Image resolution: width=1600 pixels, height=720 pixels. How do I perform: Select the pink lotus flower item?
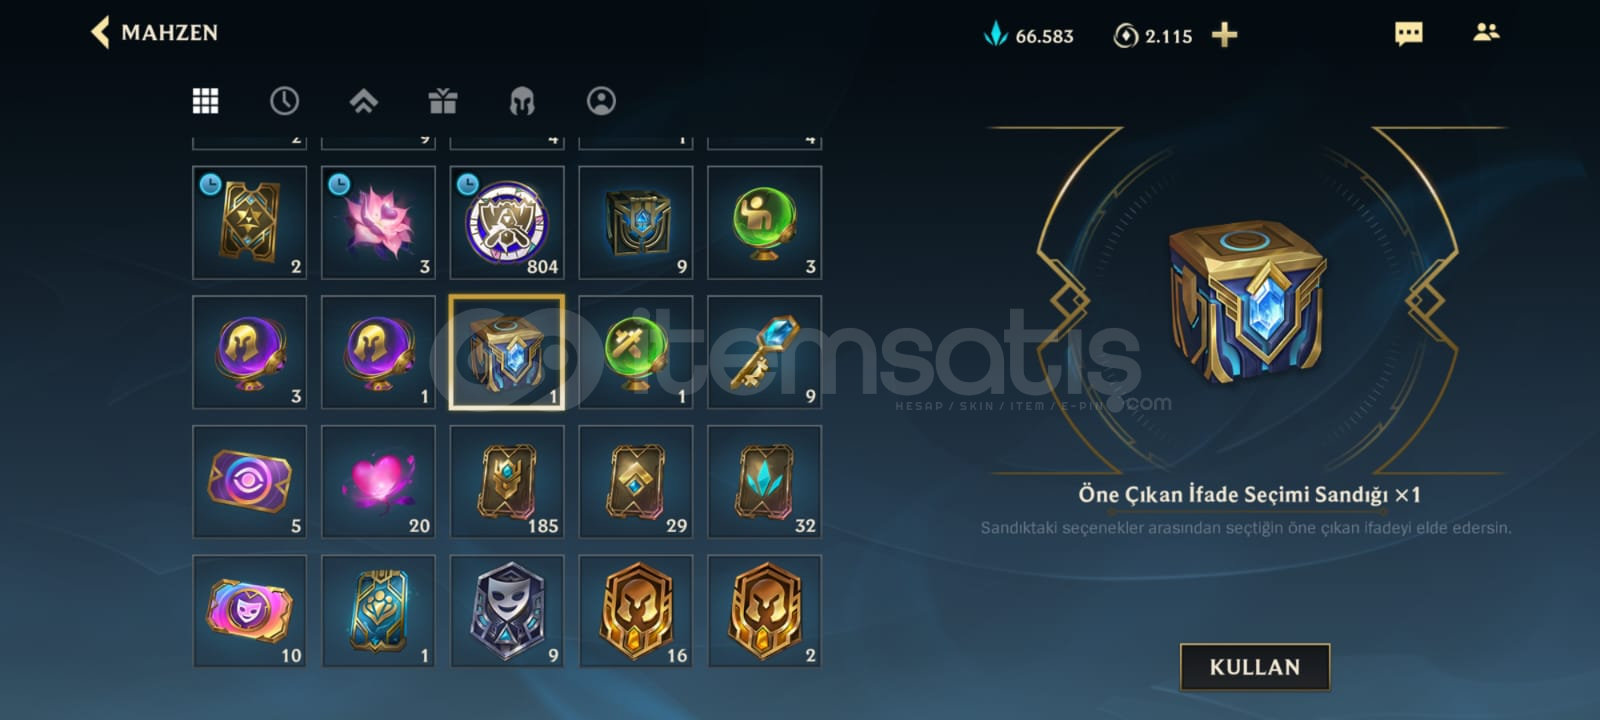pyautogui.click(x=378, y=222)
